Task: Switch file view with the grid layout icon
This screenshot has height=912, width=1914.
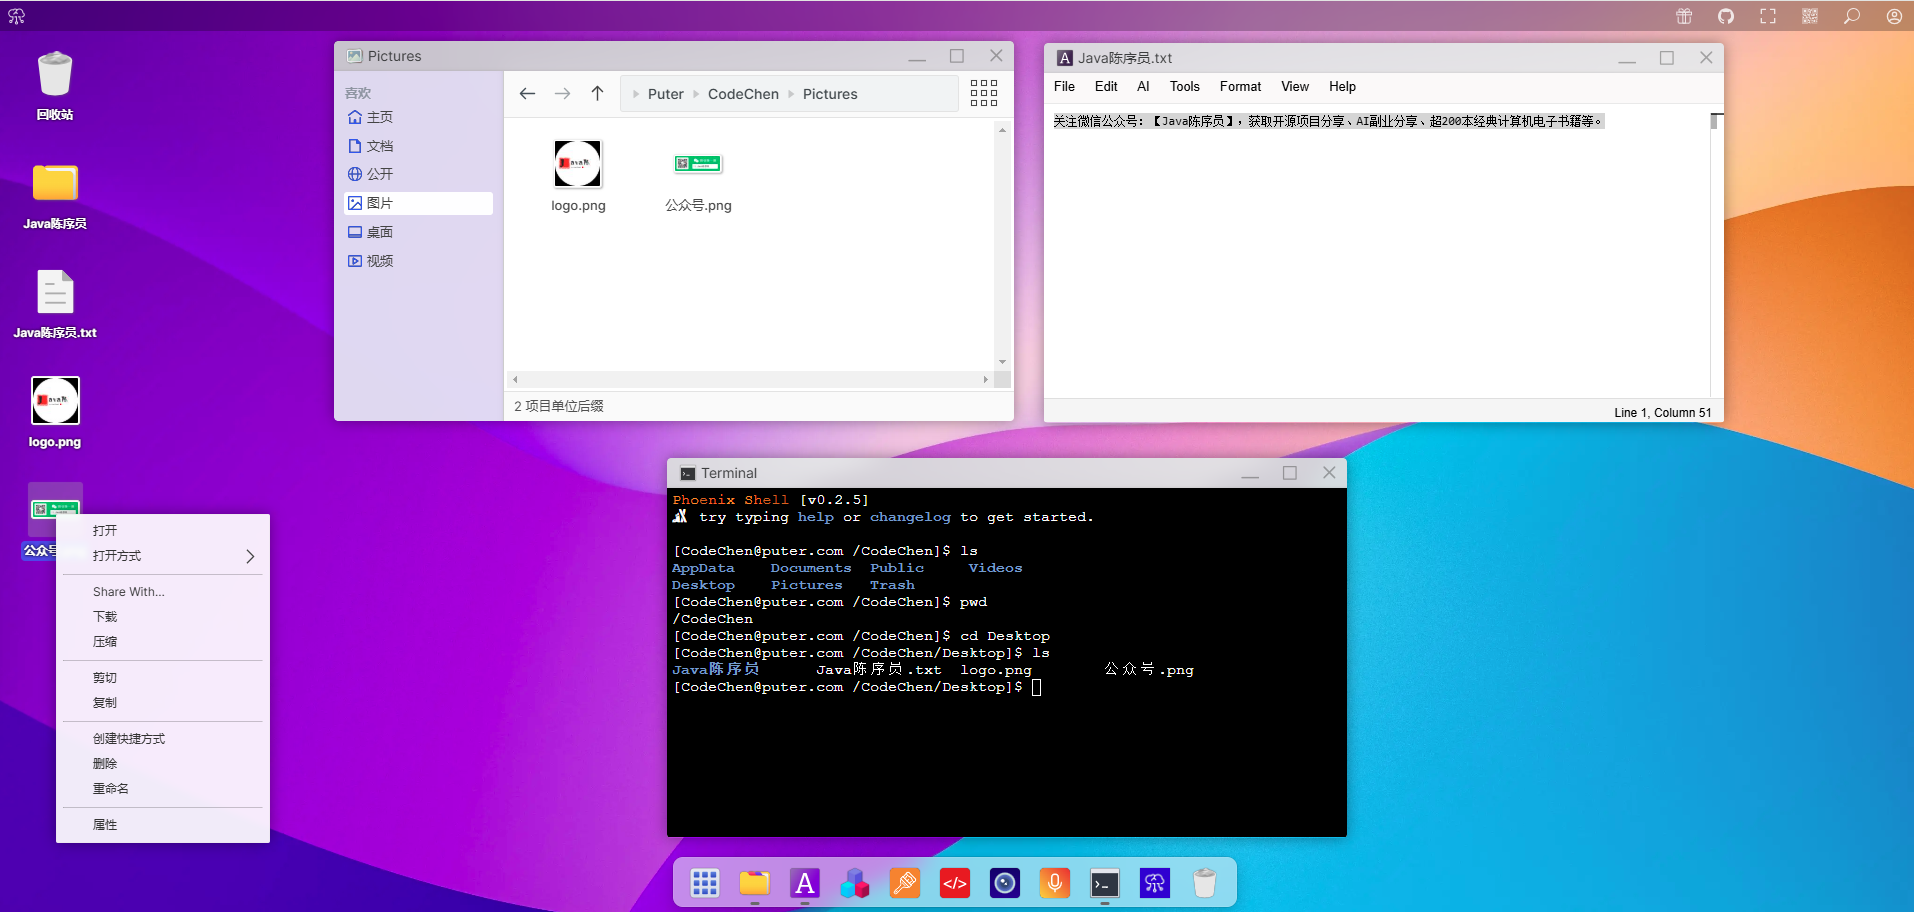Action: pyautogui.click(x=984, y=93)
